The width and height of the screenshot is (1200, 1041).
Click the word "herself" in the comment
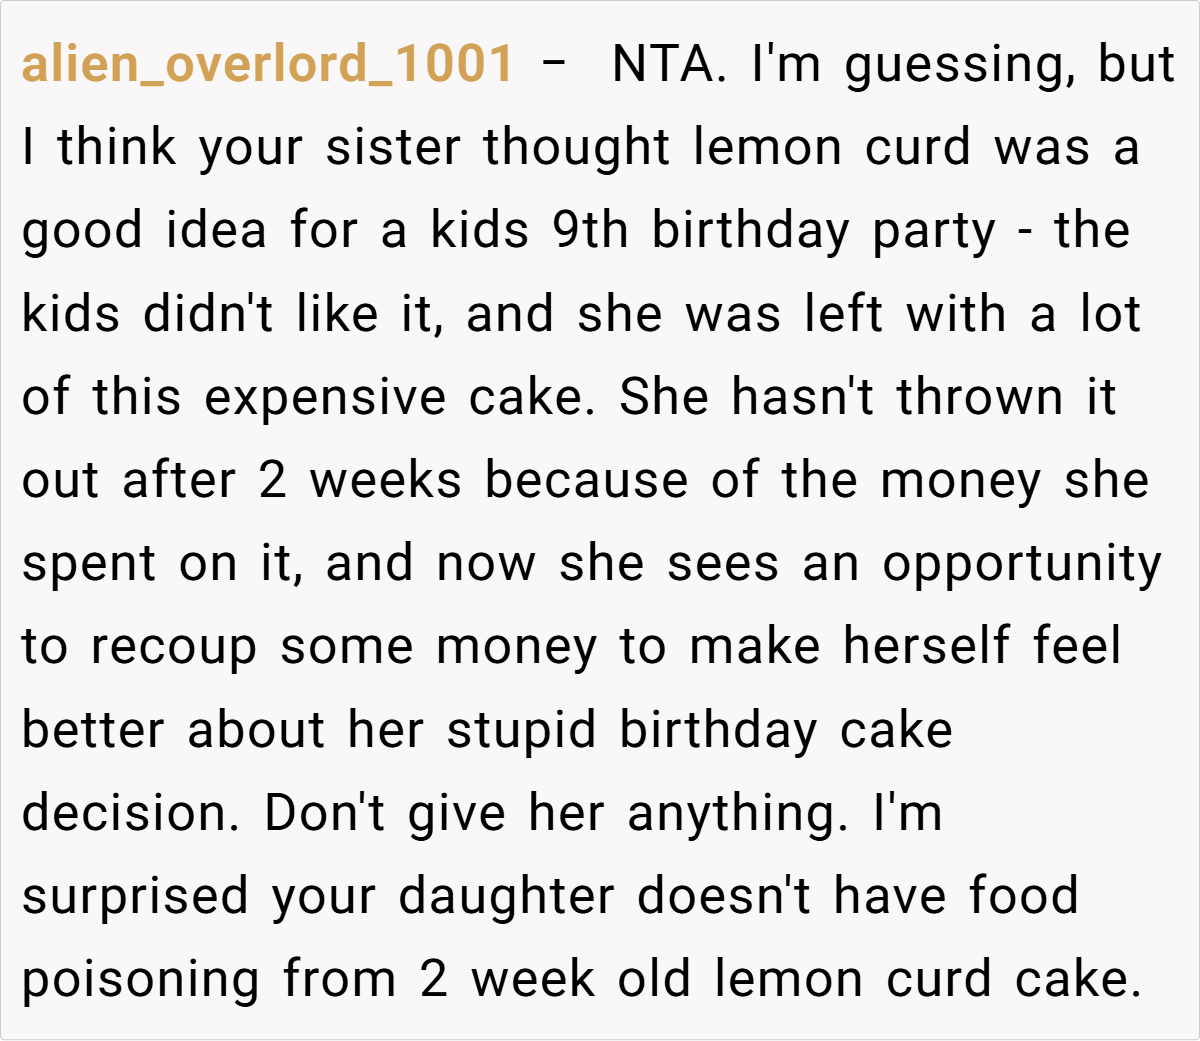tap(926, 646)
